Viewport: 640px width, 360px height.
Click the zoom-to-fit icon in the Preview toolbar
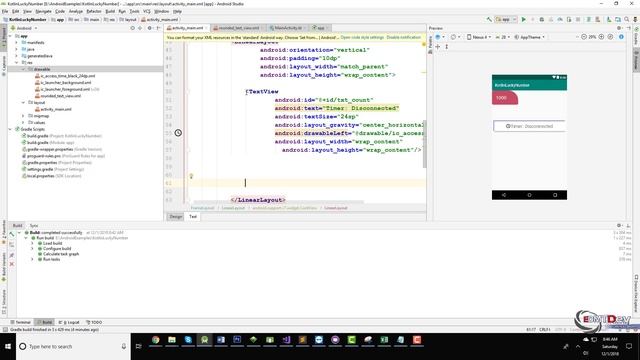610,37
